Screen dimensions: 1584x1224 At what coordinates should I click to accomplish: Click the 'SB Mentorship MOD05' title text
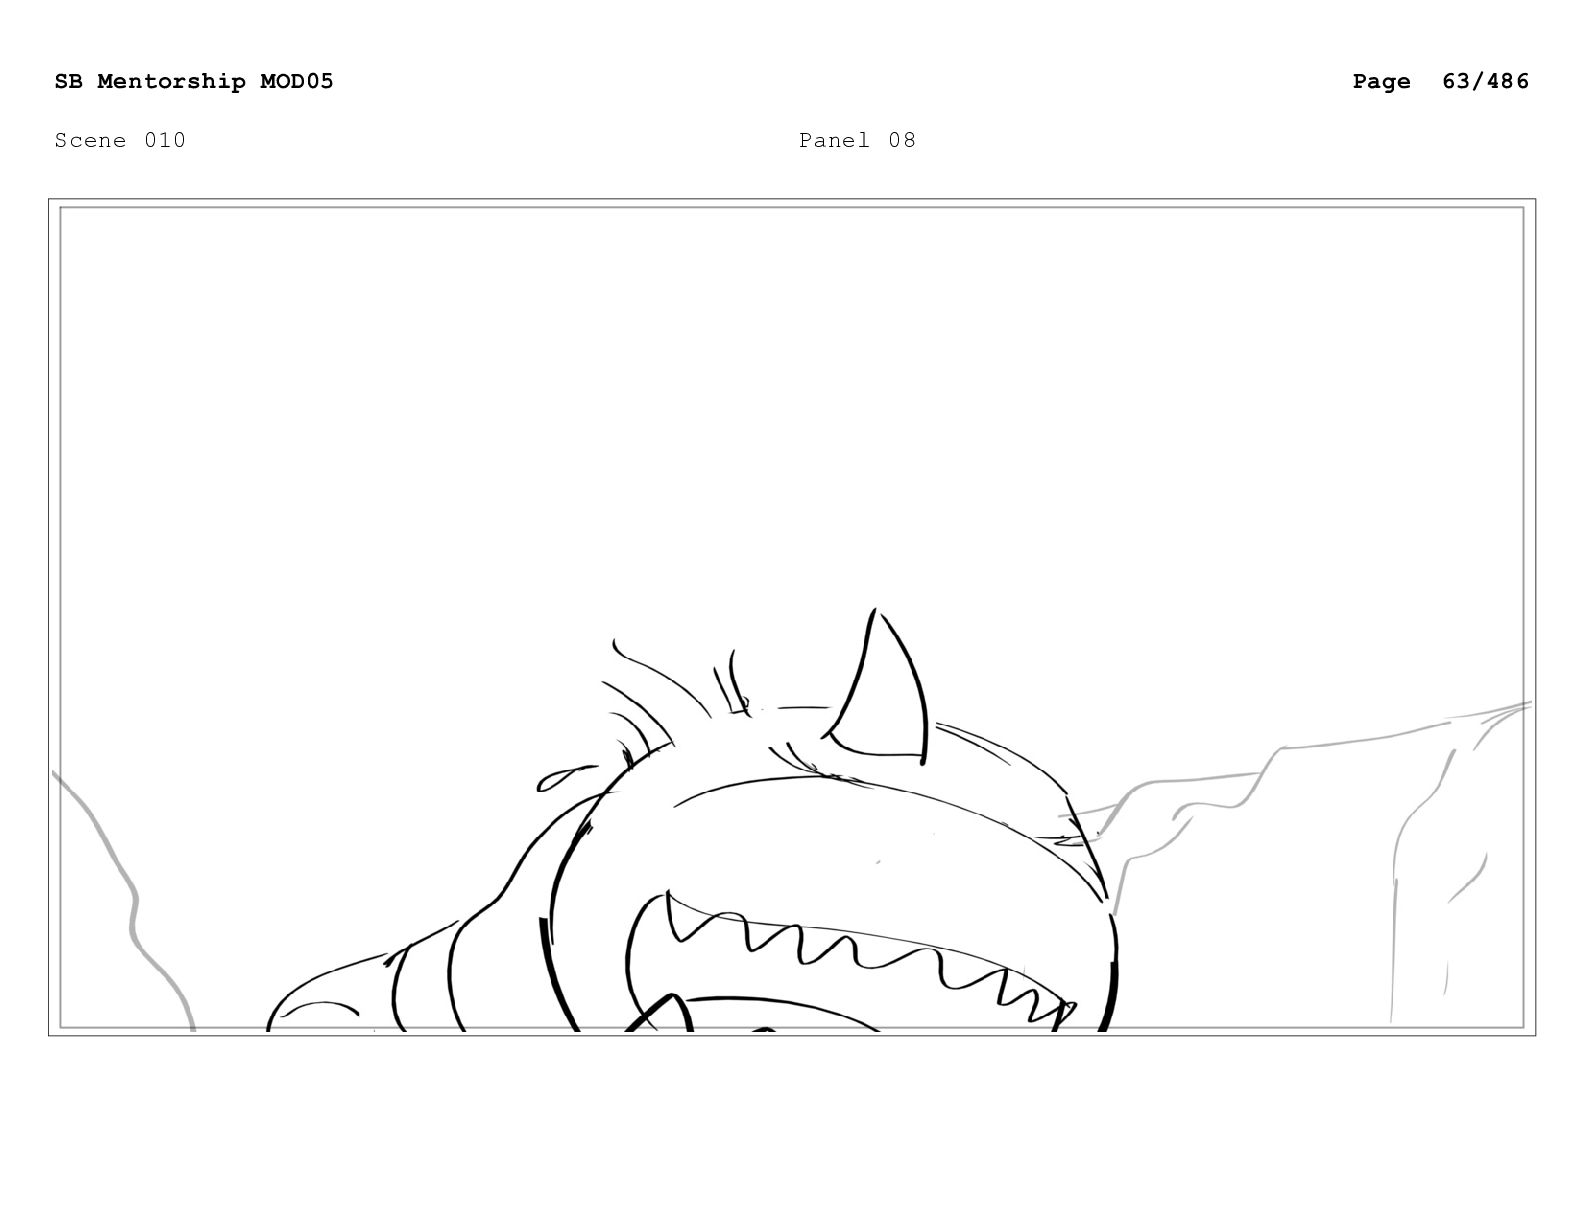click(x=194, y=81)
